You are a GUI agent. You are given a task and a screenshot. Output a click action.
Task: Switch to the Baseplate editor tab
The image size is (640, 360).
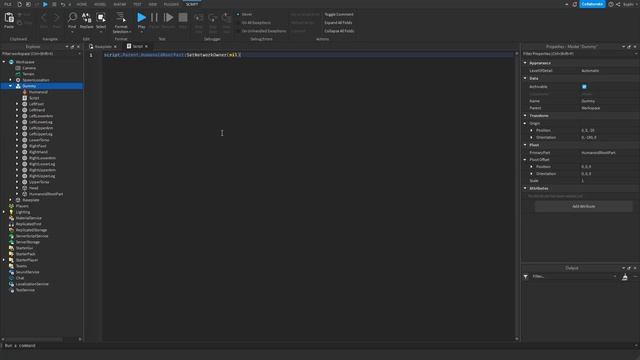[103, 47]
